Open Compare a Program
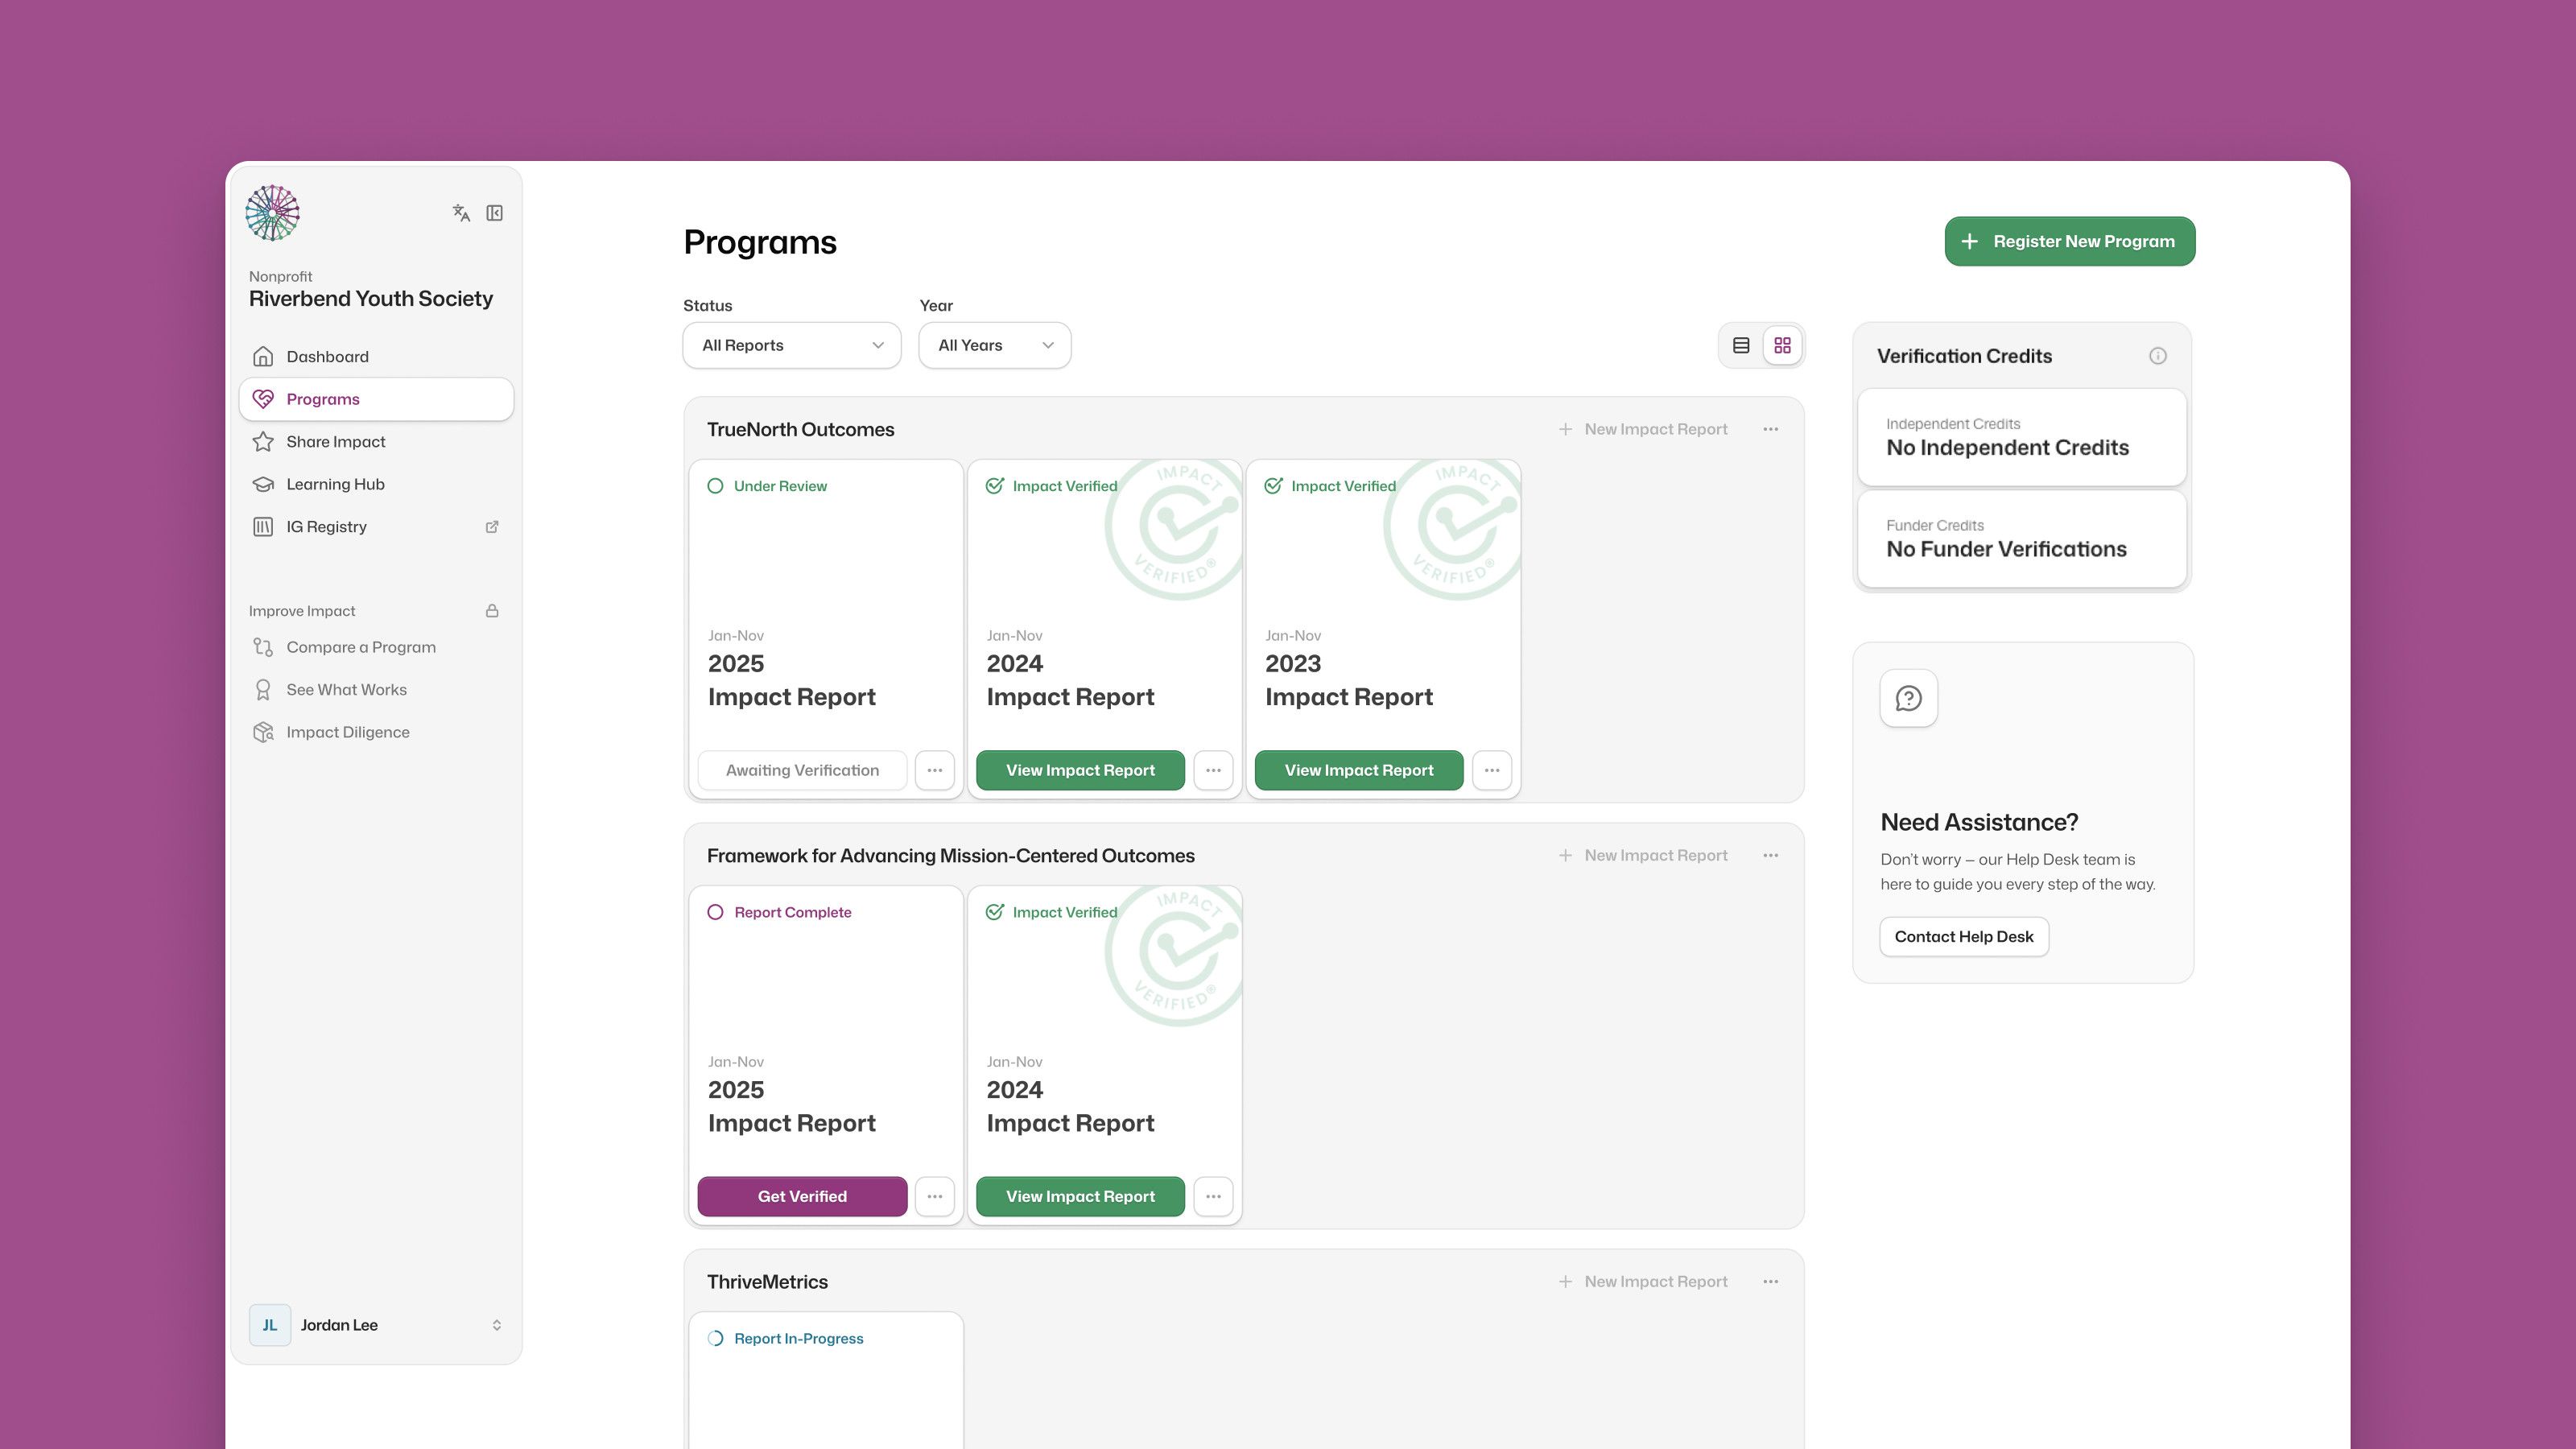Screen dimensions: 2576x1449 376,647
